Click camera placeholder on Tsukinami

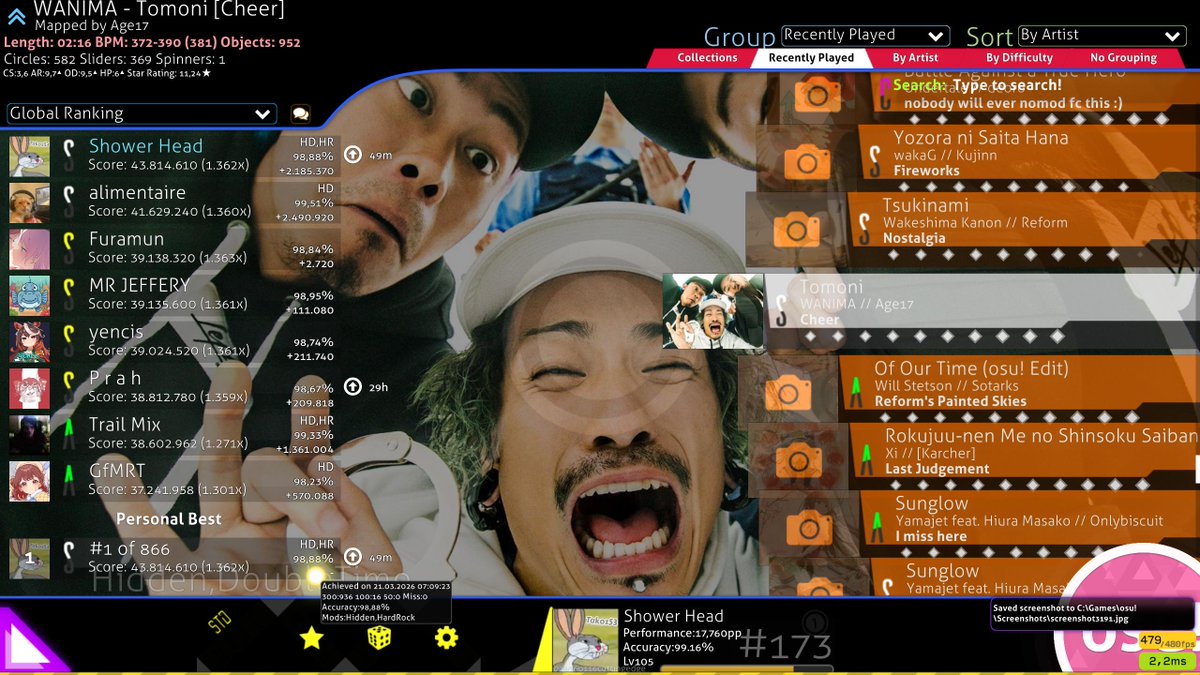coord(796,229)
